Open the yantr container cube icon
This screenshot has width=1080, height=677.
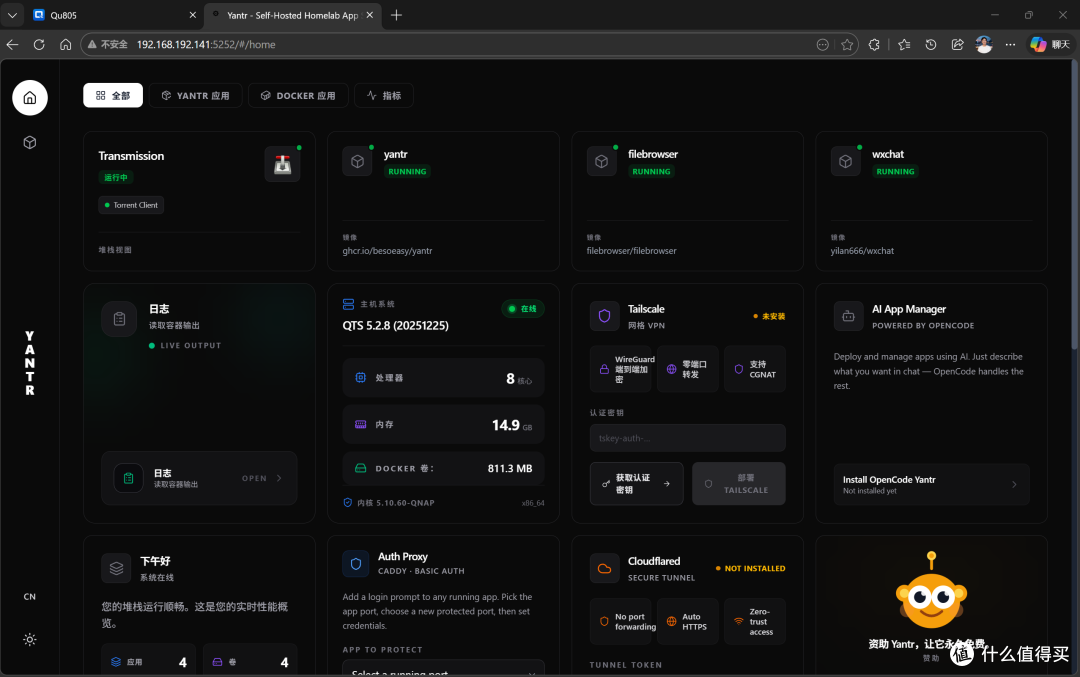(x=357, y=161)
